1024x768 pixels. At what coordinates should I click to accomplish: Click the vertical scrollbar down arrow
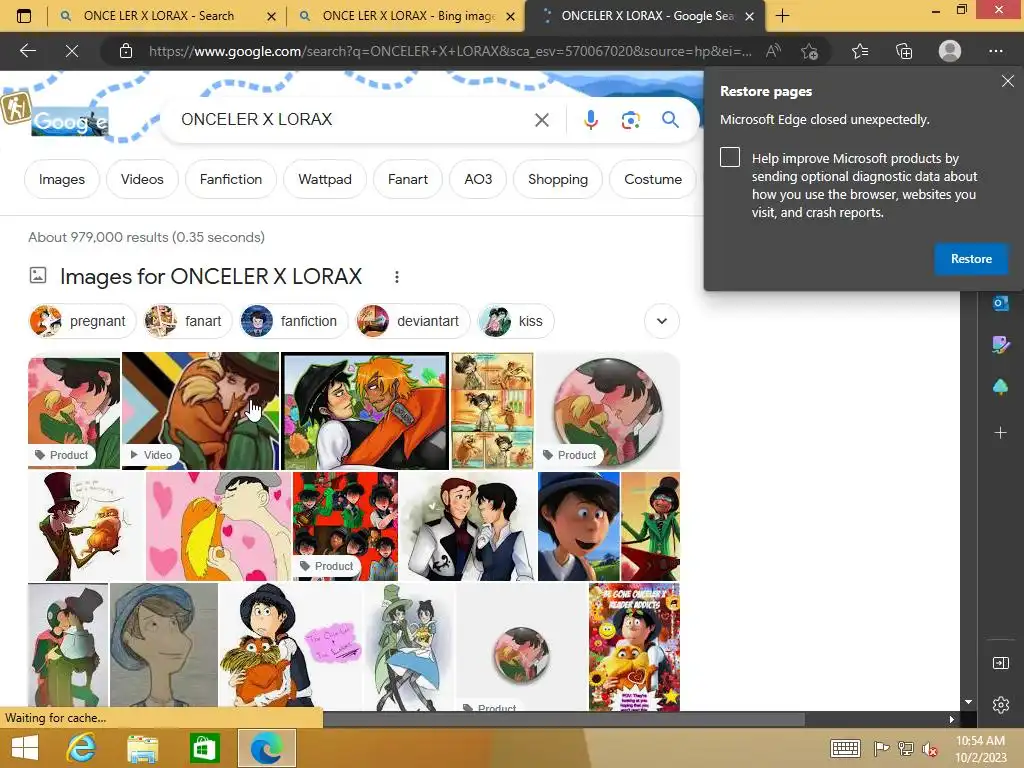tap(968, 702)
